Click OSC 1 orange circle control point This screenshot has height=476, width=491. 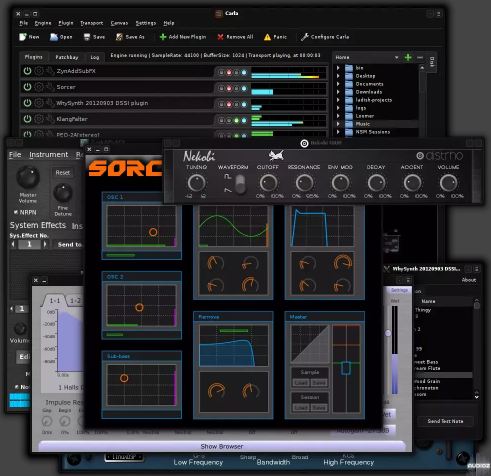153,232
